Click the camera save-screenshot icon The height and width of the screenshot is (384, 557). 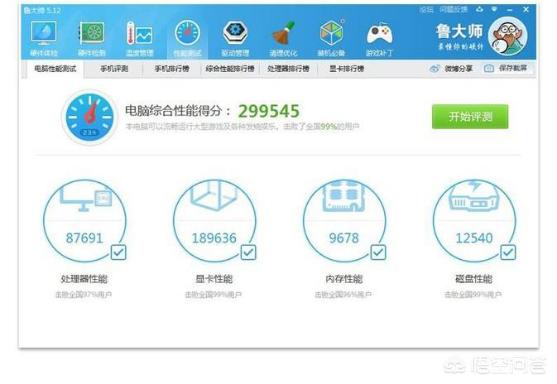pyautogui.click(x=489, y=68)
